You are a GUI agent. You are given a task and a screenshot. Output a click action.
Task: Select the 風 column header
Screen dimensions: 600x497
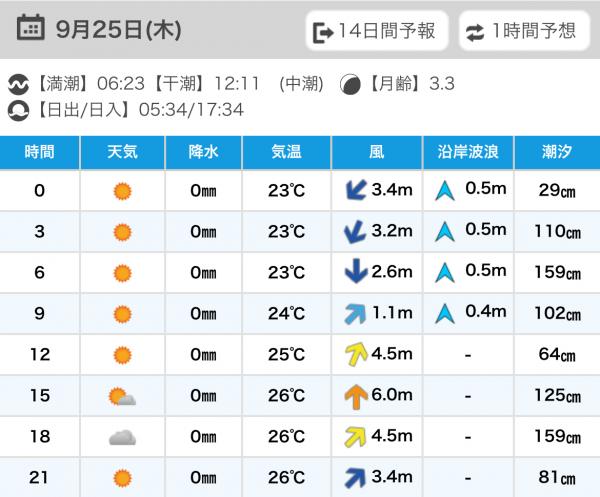click(x=377, y=152)
